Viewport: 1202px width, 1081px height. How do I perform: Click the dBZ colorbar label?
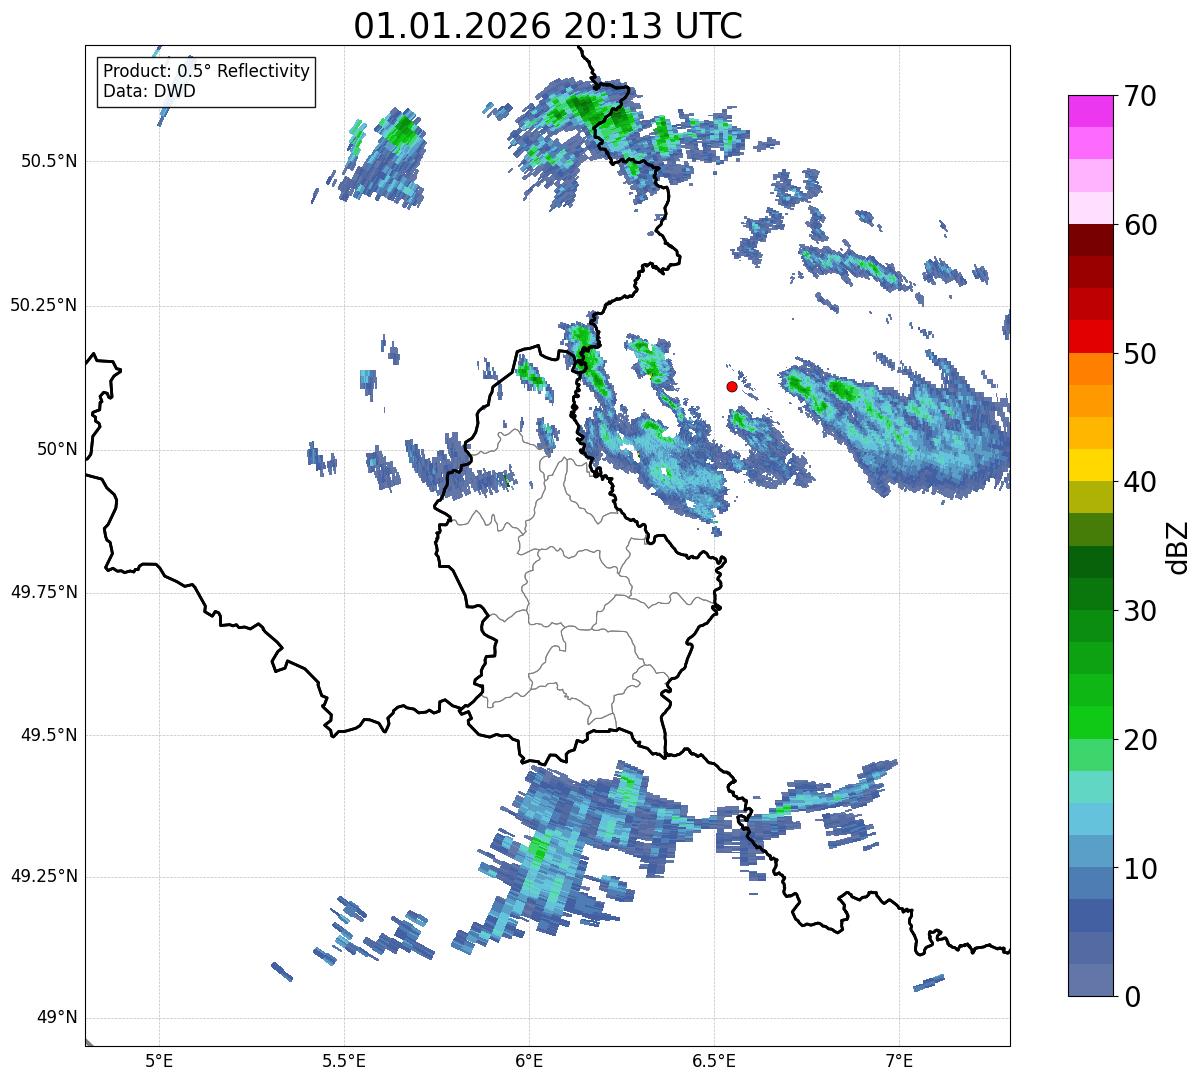click(x=1178, y=546)
